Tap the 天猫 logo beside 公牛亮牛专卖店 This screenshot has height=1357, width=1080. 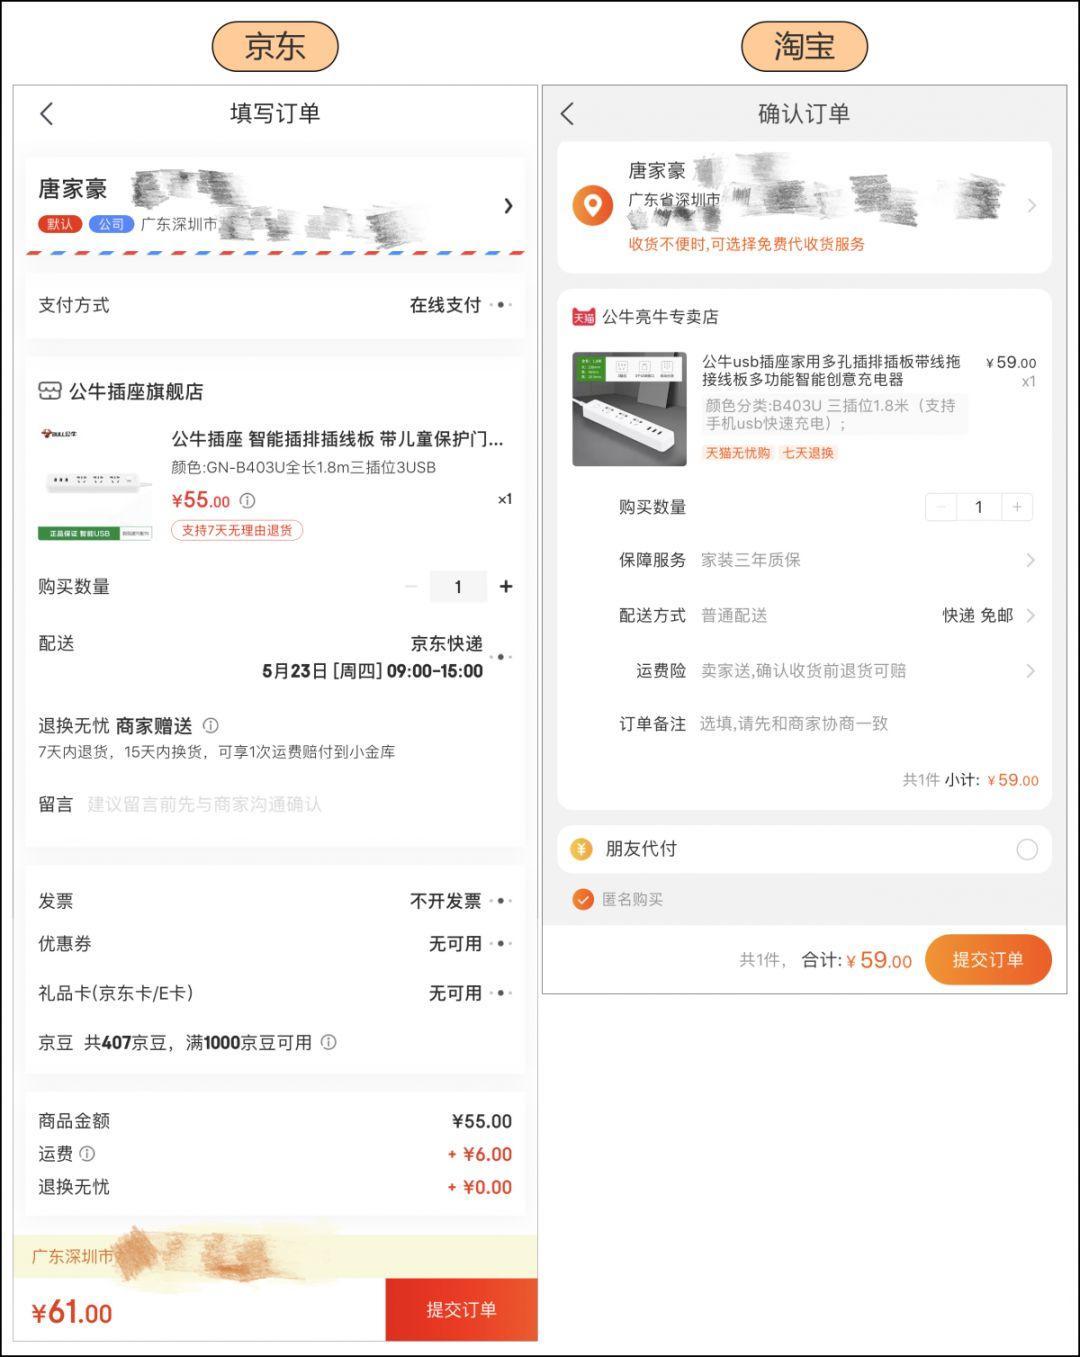click(x=583, y=317)
